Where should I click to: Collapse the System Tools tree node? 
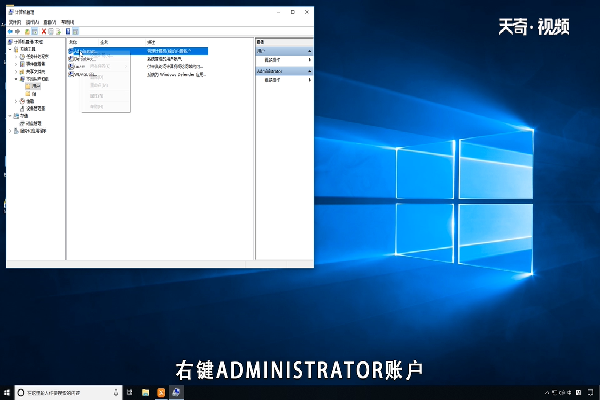click(10, 49)
